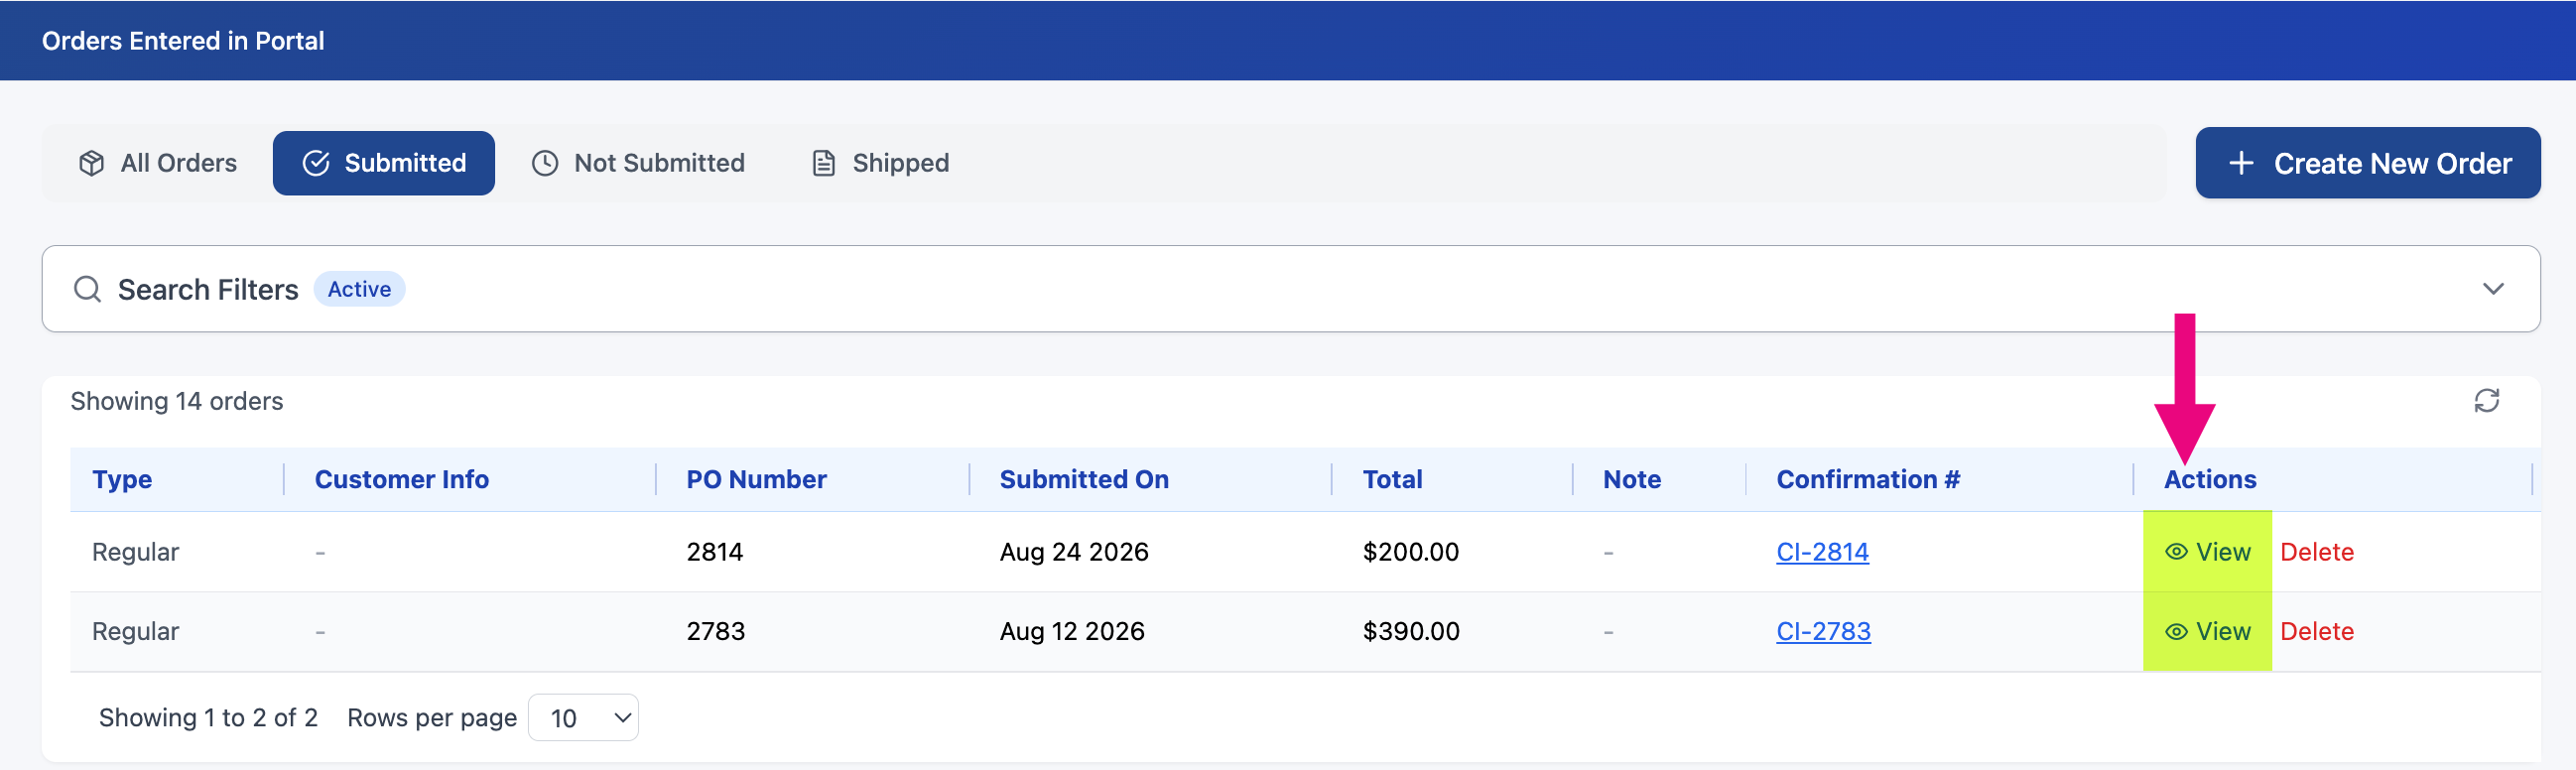Screen dimensions: 2576x770
Task: Select the $390.00 total cell
Action: (1411, 632)
